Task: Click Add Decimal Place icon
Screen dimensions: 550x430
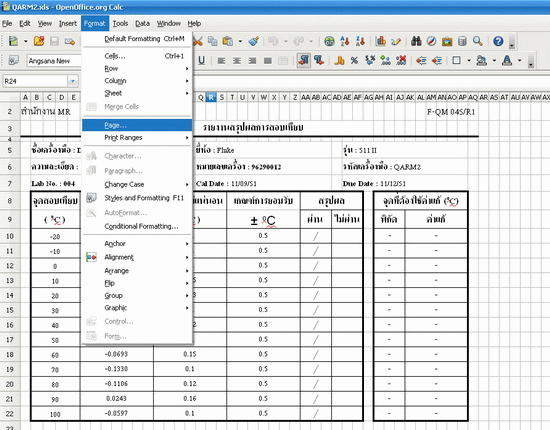Action: [x=385, y=61]
